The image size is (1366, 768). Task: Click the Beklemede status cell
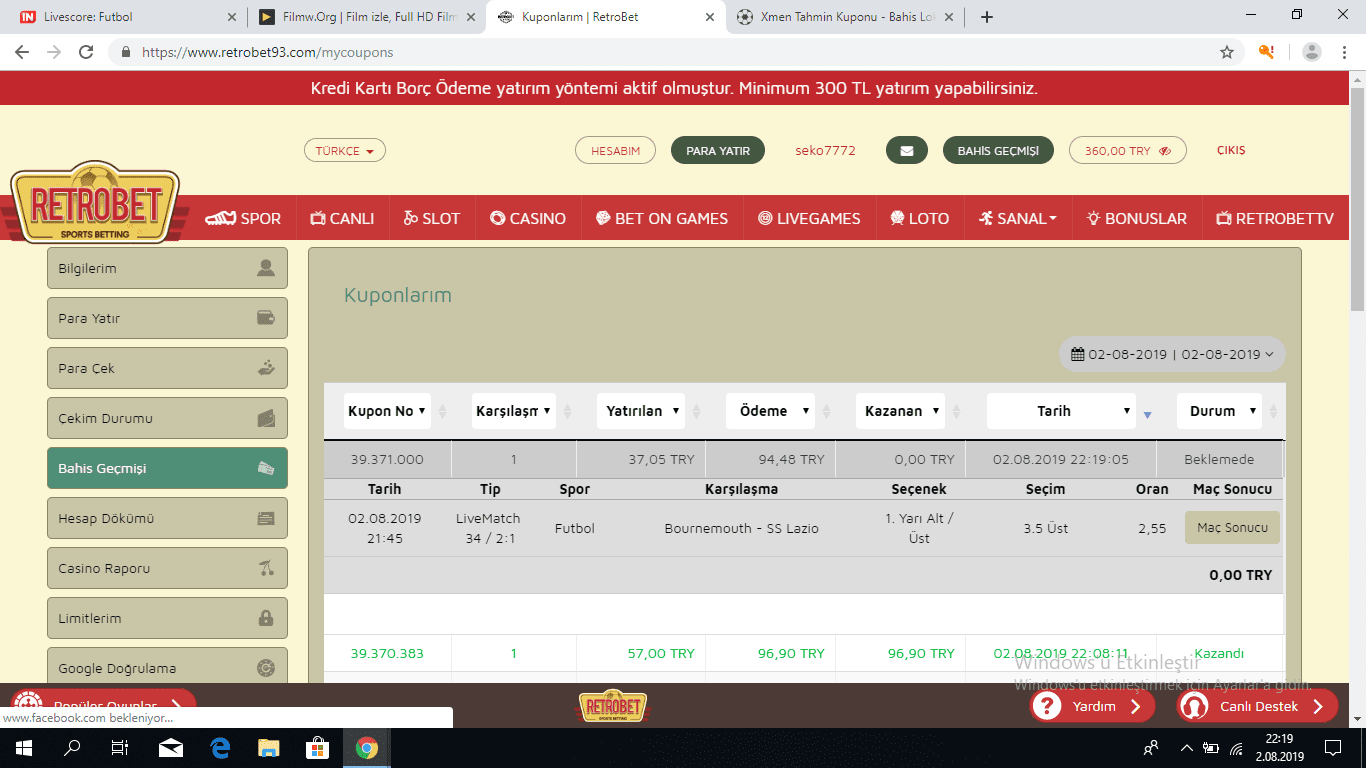pos(1219,460)
